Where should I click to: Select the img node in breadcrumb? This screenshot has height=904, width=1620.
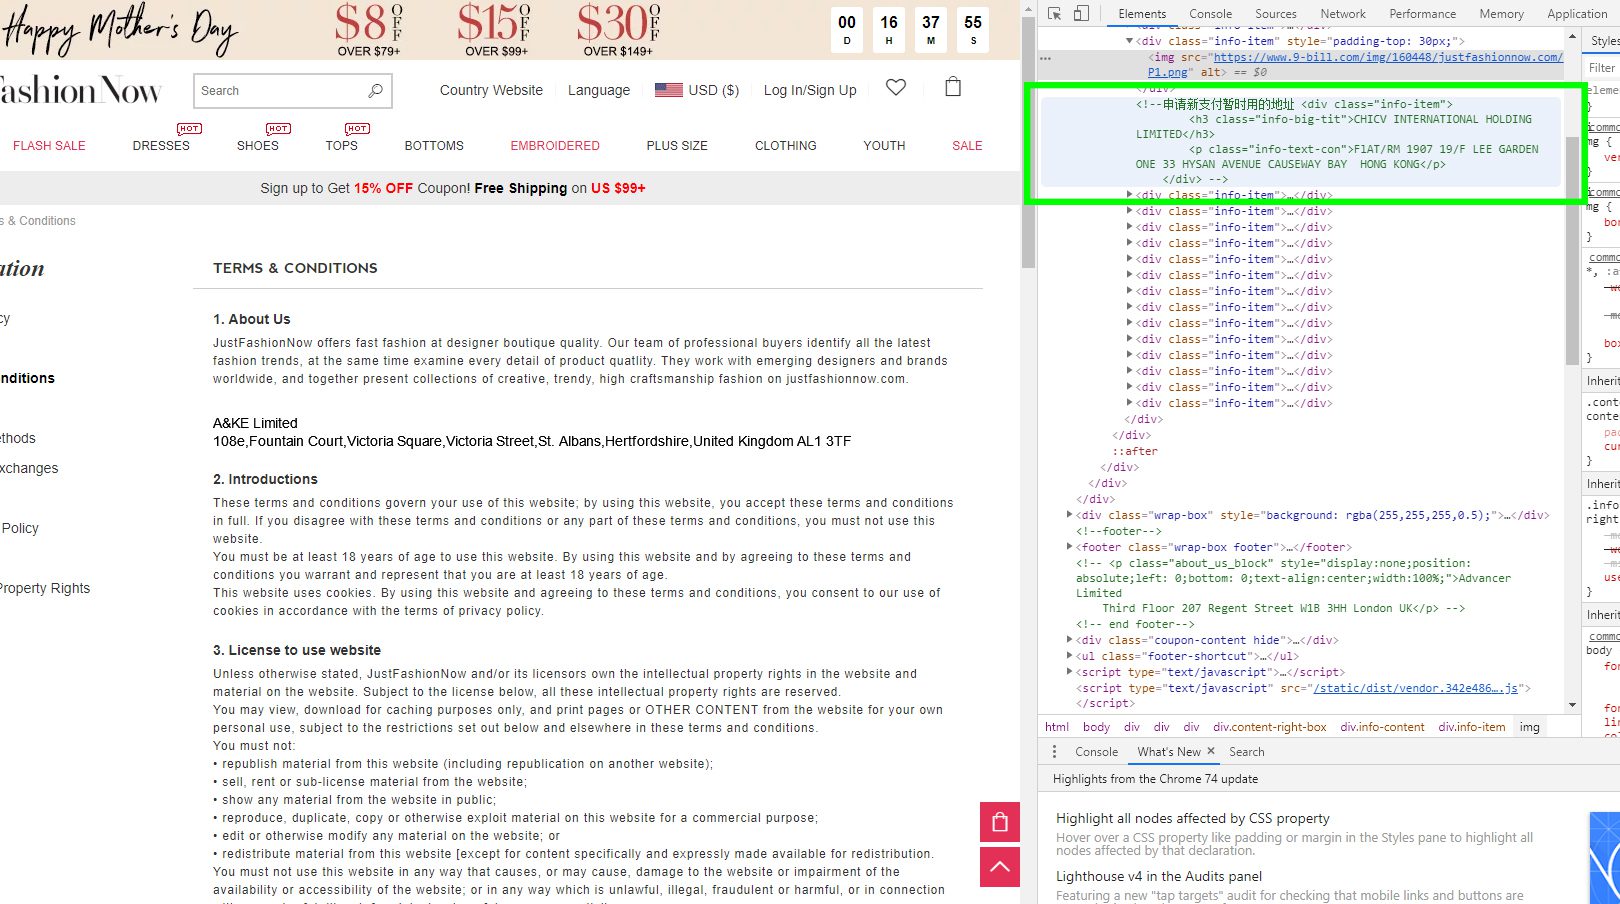[1530, 727]
